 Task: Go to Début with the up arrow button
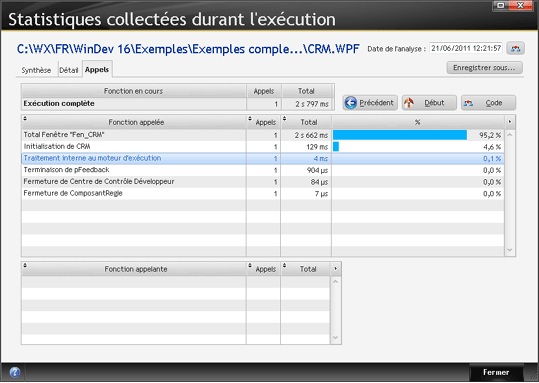click(x=429, y=103)
